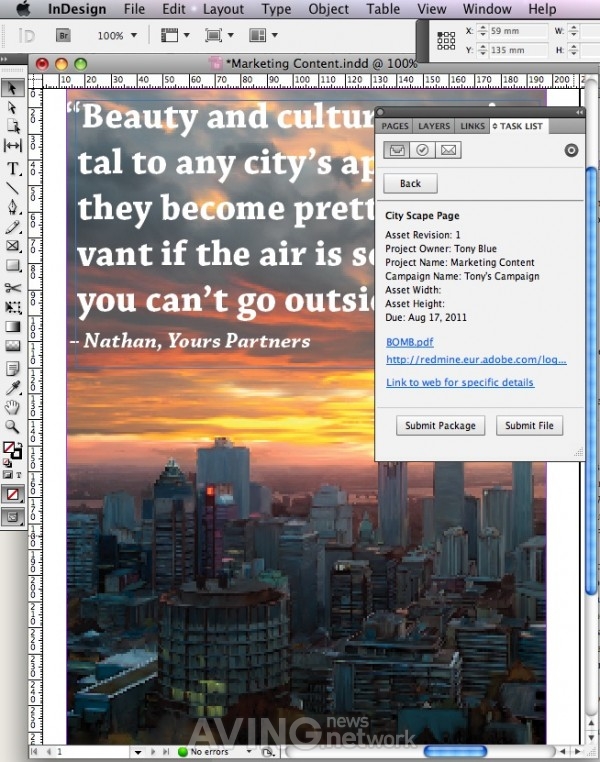Select the Page tool
The width and height of the screenshot is (600, 762).
13,126
